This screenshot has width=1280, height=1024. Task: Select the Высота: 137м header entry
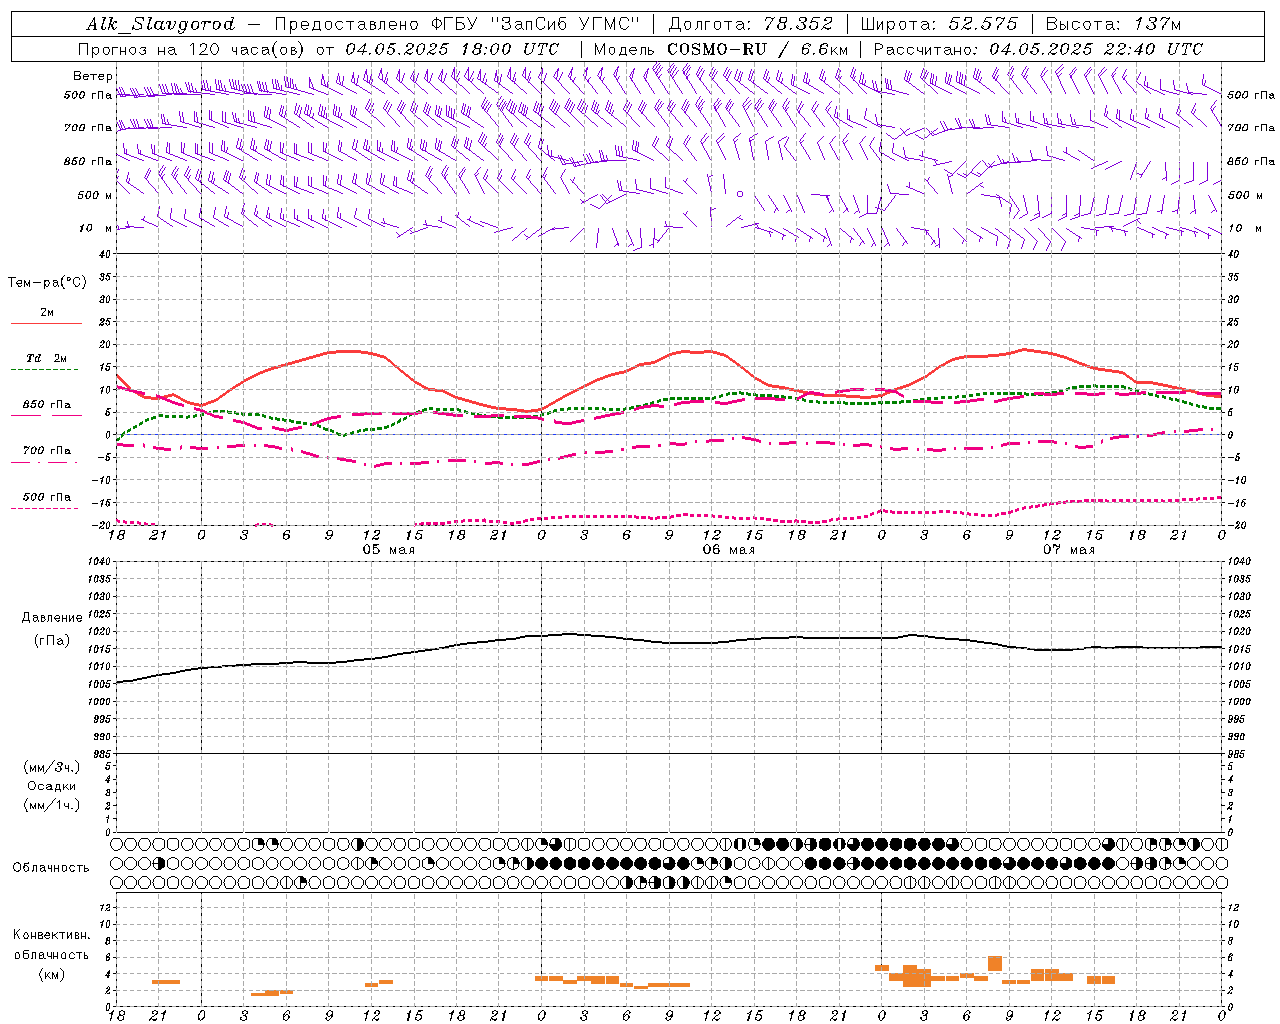coord(1113,24)
